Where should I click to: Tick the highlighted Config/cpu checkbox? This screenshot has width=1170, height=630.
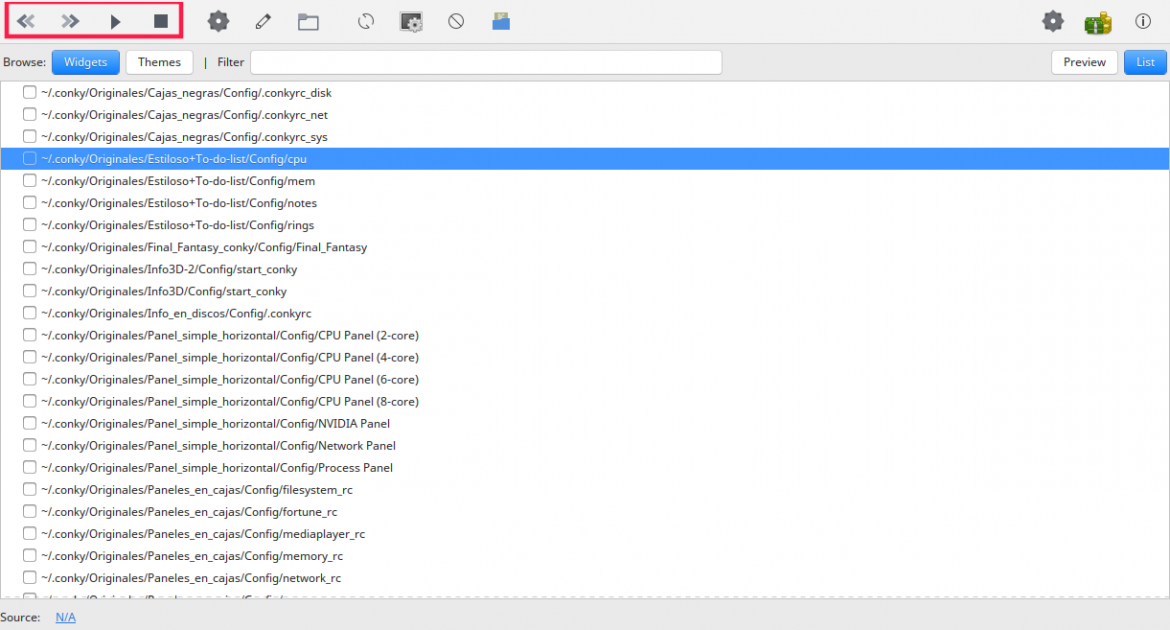(x=29, y=158)
